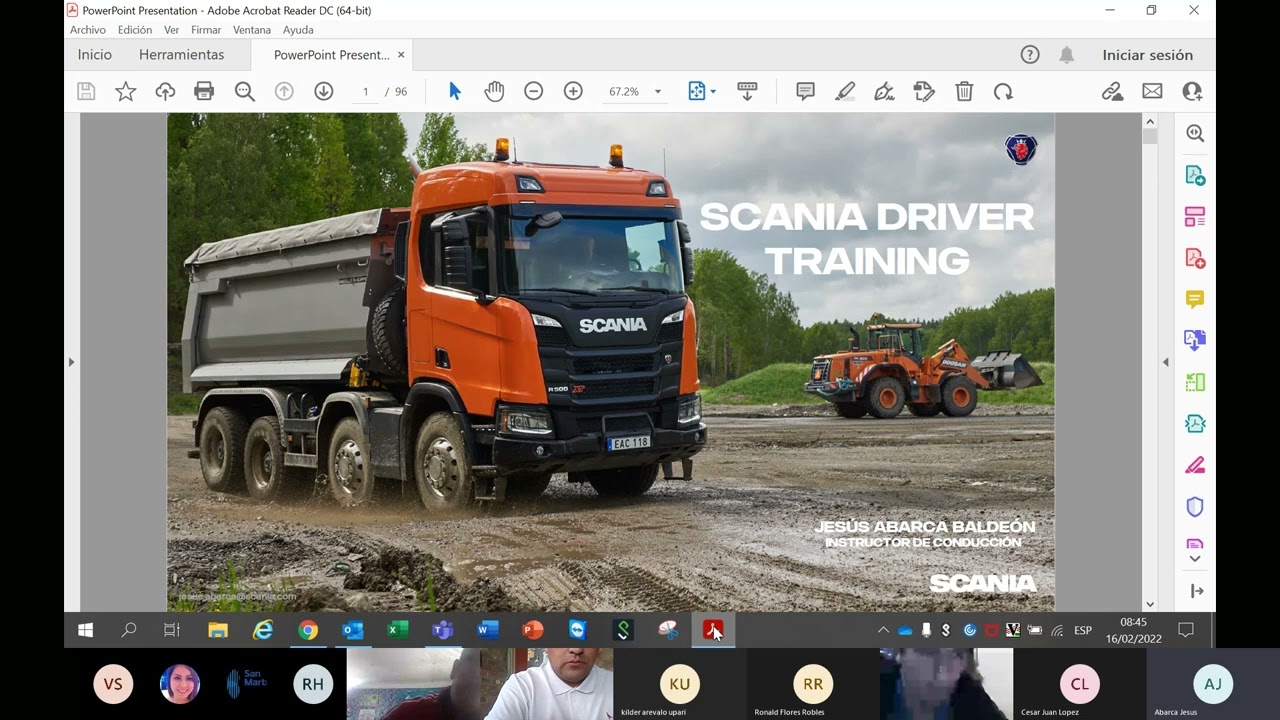Viewport: 1280px width, 720px height.
Task: Click the edit stamp toolbar icon
Action: [x=924, y=91]
